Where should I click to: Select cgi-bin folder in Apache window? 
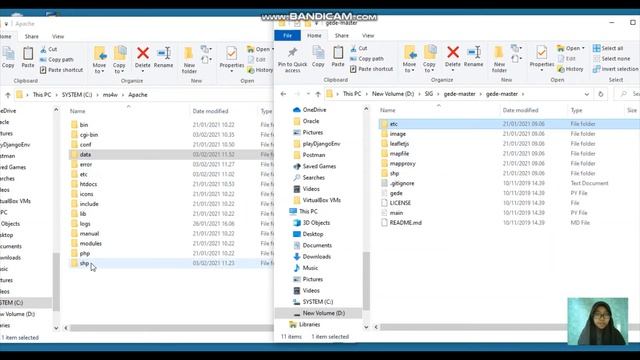pyautogui.click(x=89, y=135)
